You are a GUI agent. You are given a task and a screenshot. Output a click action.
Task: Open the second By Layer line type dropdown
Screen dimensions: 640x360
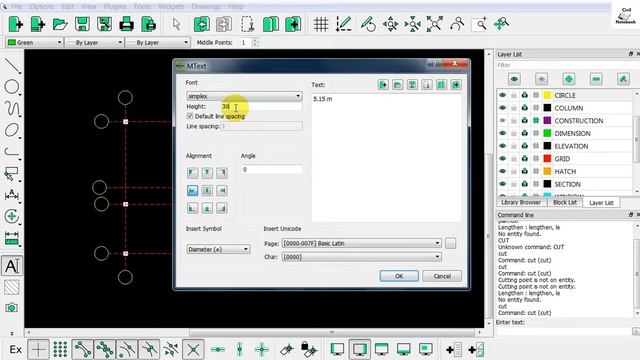tap(158, 42)
